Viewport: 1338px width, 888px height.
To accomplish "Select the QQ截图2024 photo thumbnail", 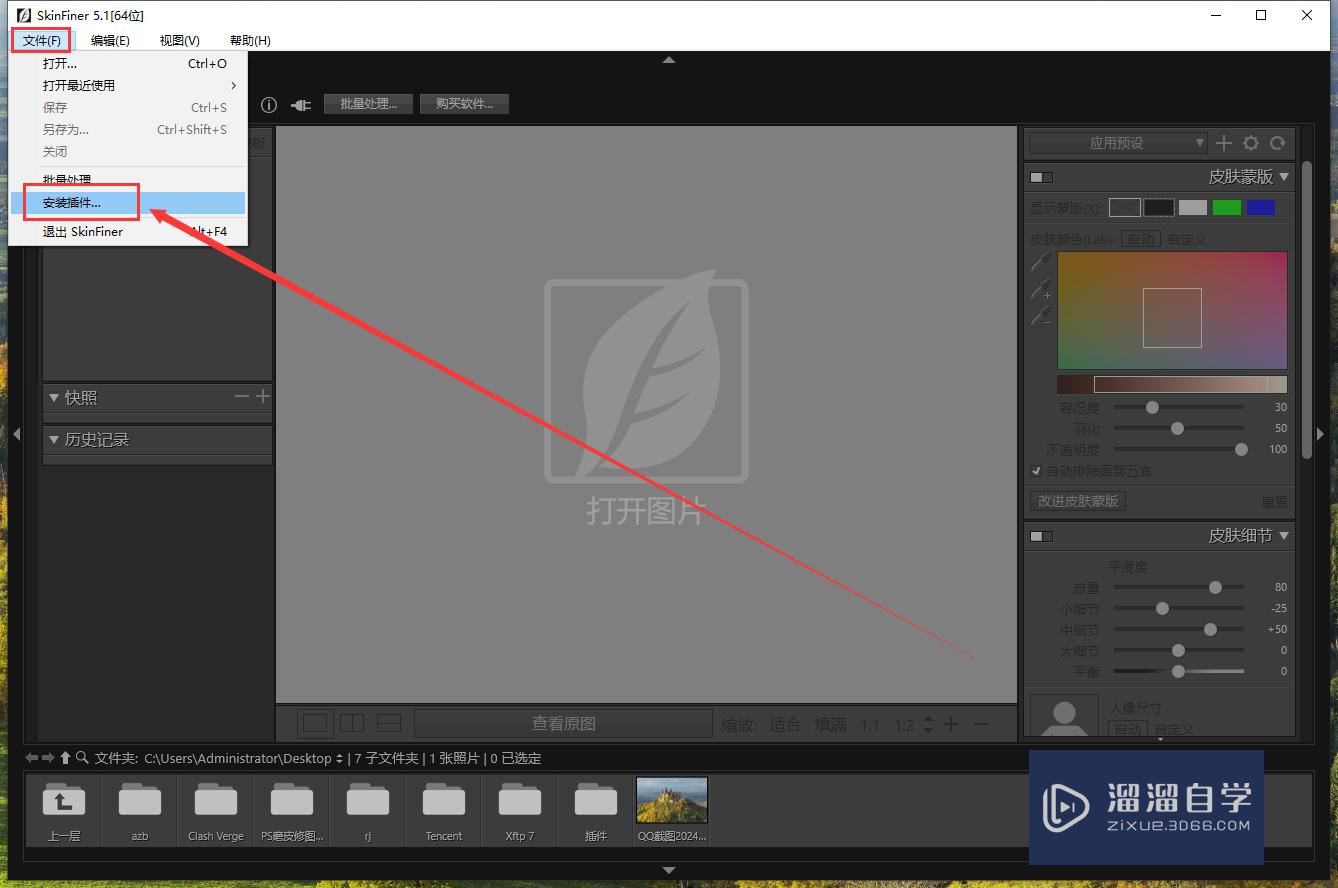I will 672,809.
